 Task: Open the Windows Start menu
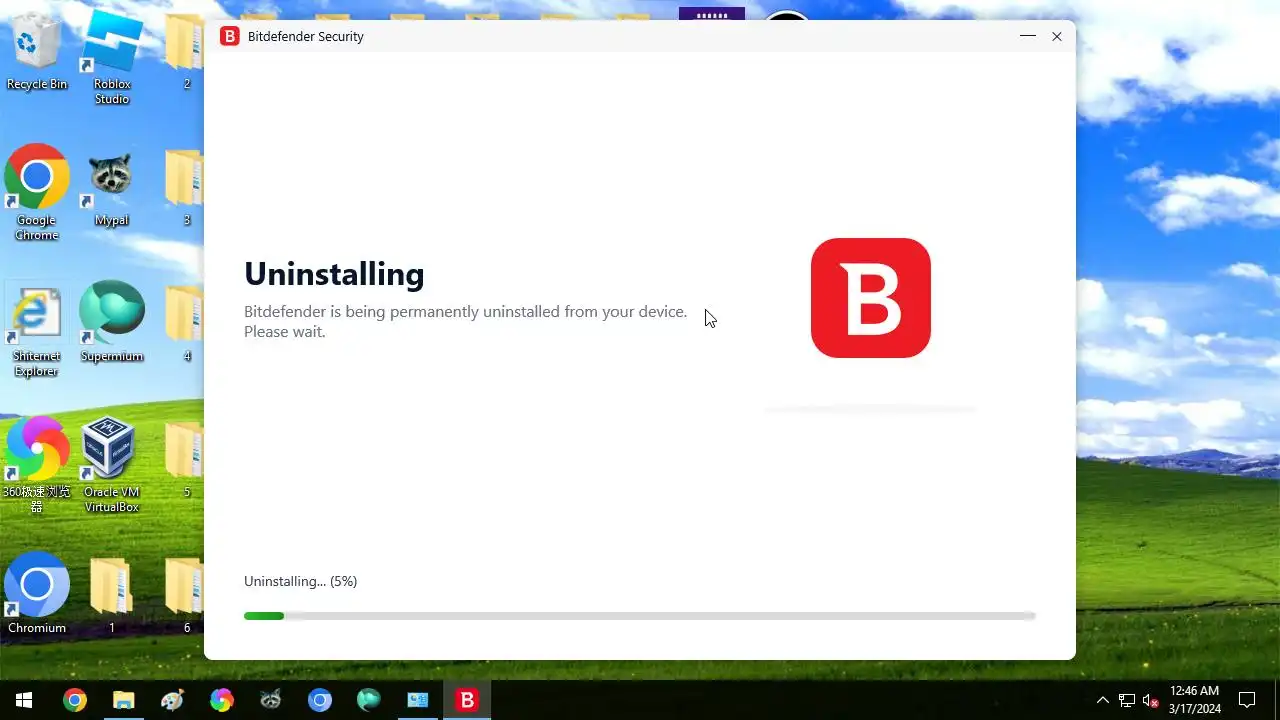24,700
